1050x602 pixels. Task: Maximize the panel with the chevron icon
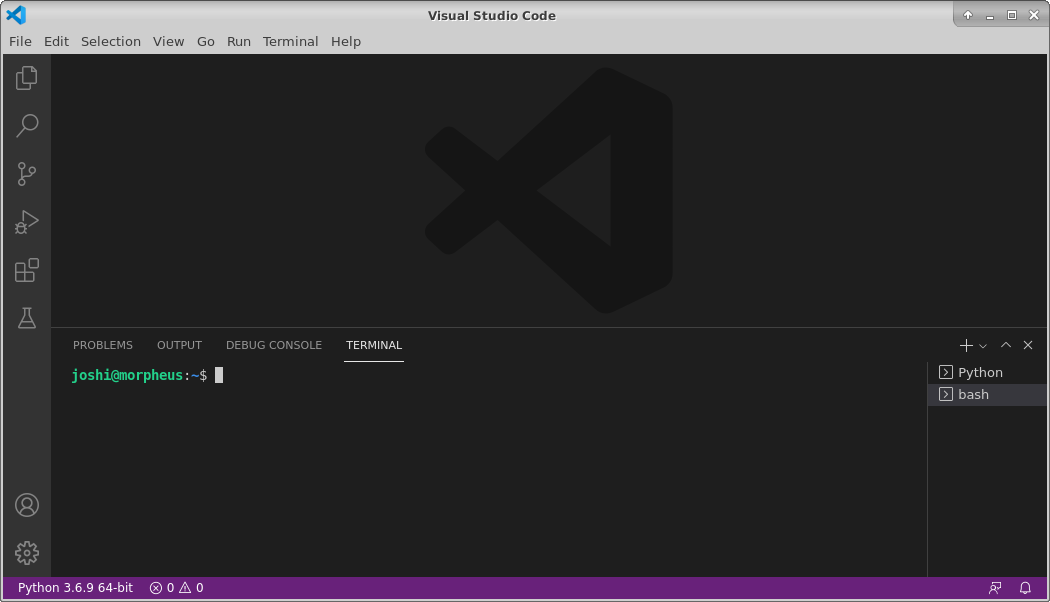pos(1006,345)
